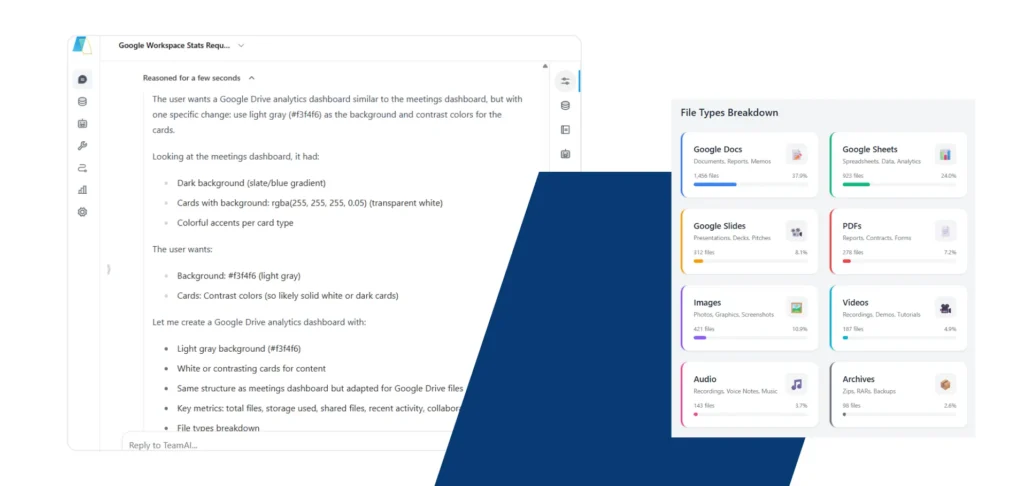
Task: Open the chat icon in left sidebar
Action: point(82,80)
